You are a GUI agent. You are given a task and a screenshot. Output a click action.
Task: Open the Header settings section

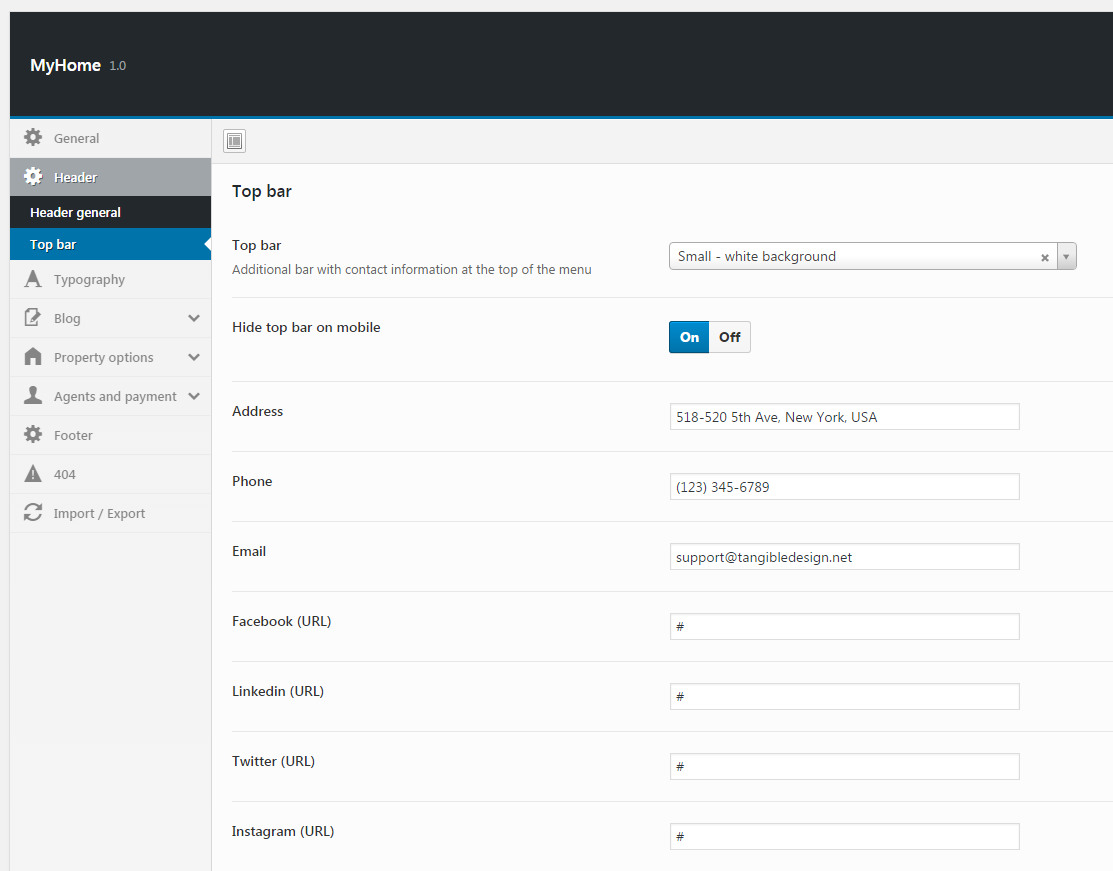click(111, 177)
